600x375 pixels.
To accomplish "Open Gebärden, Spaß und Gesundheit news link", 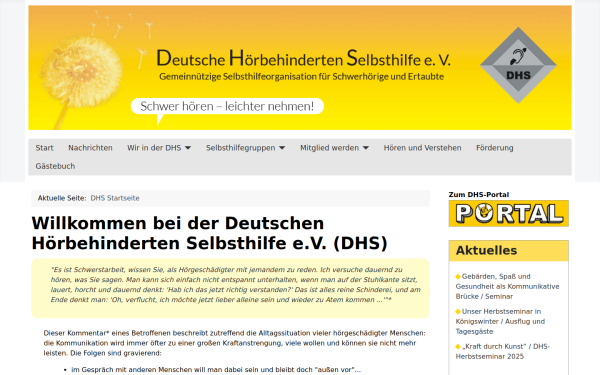I will pos(507,286).
